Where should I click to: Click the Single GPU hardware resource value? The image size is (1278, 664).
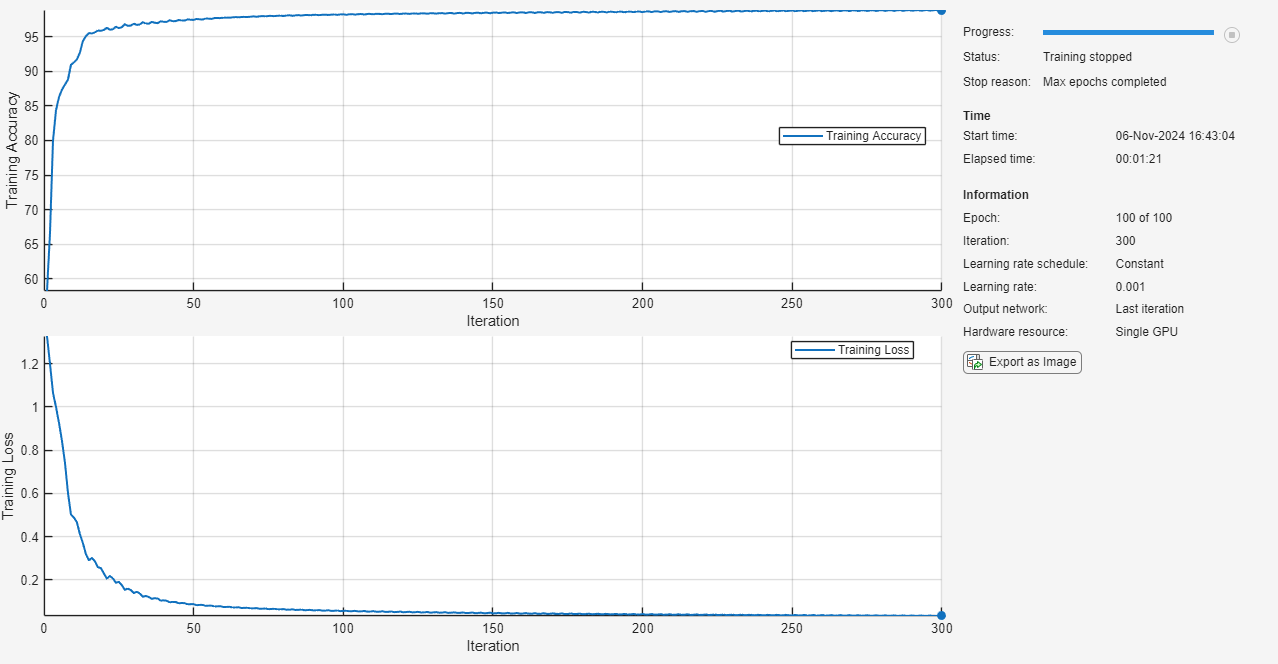1146,332
